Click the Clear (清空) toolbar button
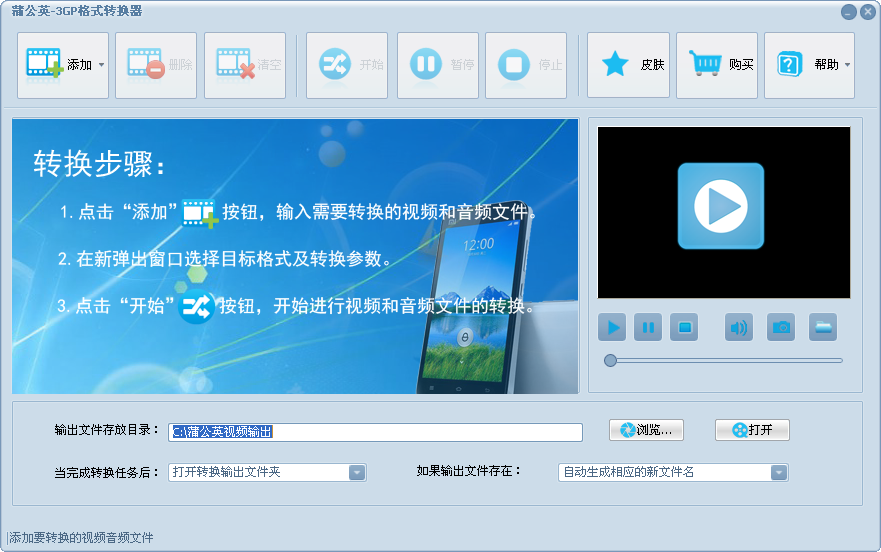Image resolution: width=881 pixels, height=552 pixels. pos(245,65)
